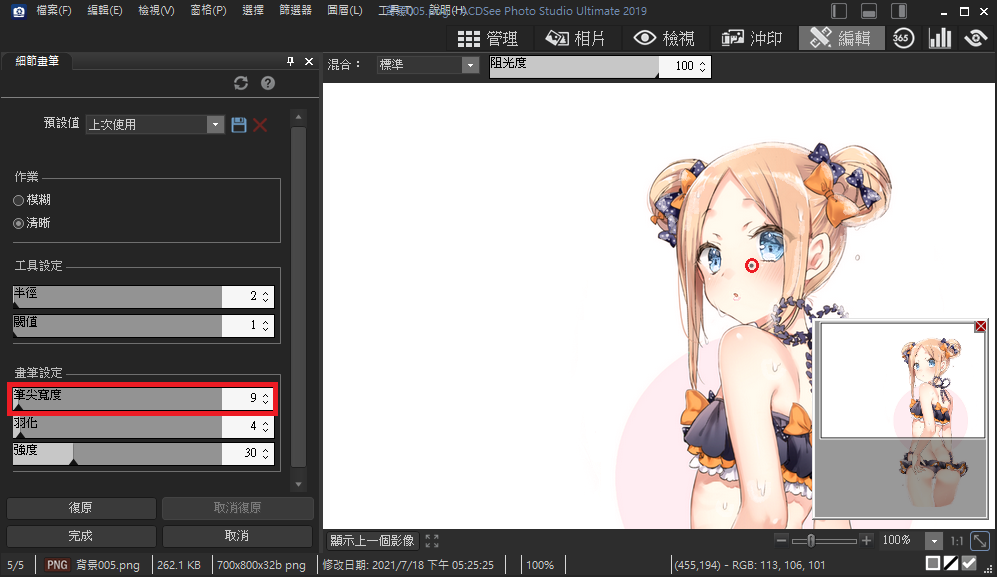Open the 選擇 menu
Screen dimensions: 997x577
253,11
